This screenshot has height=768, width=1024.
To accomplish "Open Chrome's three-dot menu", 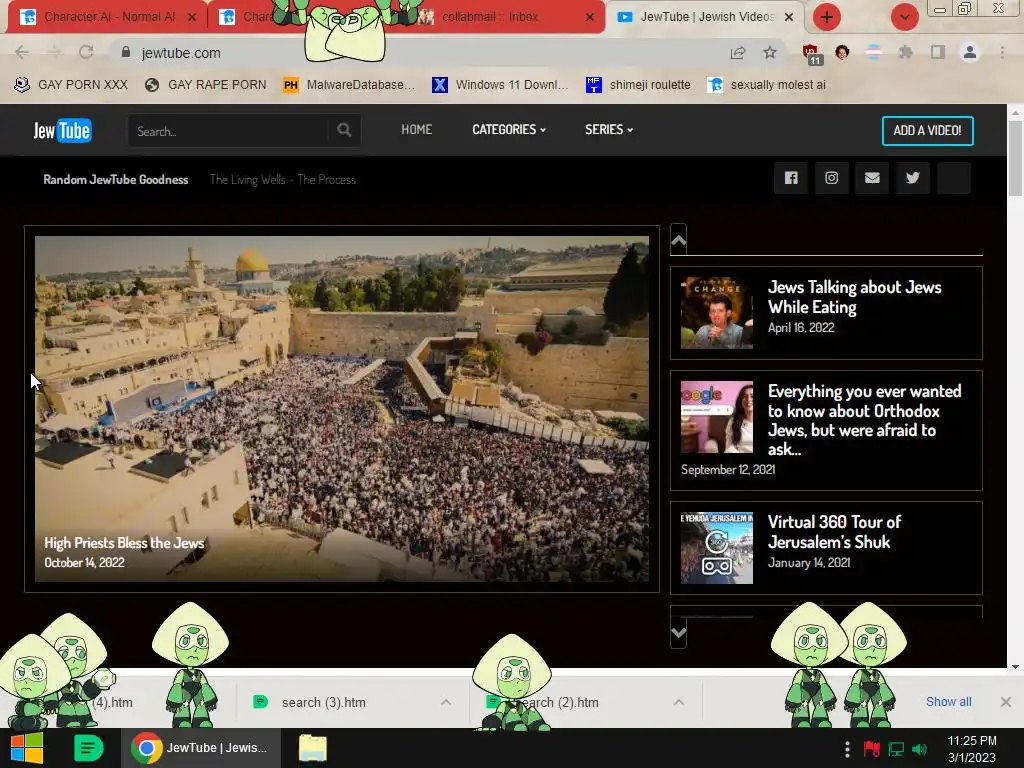I will pos(1002,52).
